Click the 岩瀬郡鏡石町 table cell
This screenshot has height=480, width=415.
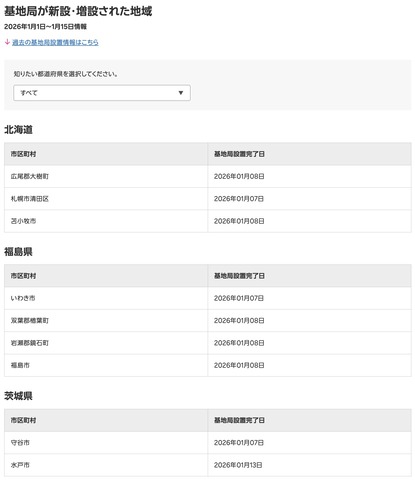click(x=106, y=343)
